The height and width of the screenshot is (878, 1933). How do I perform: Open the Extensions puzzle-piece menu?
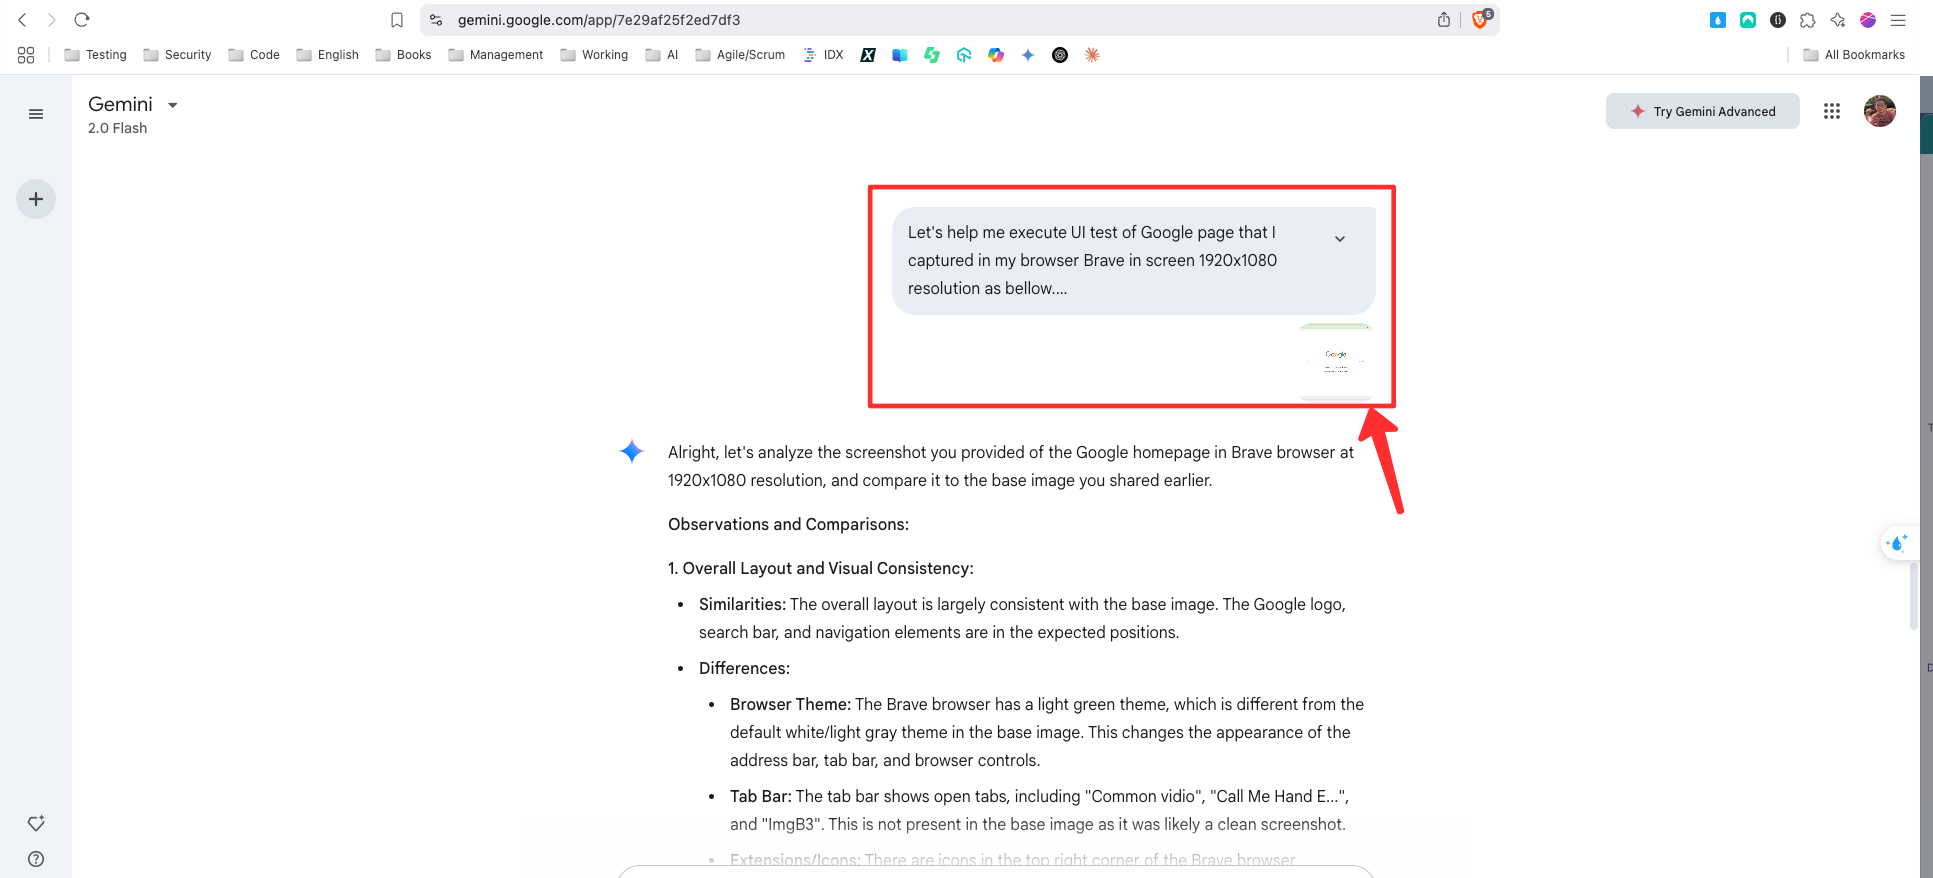1808,20
